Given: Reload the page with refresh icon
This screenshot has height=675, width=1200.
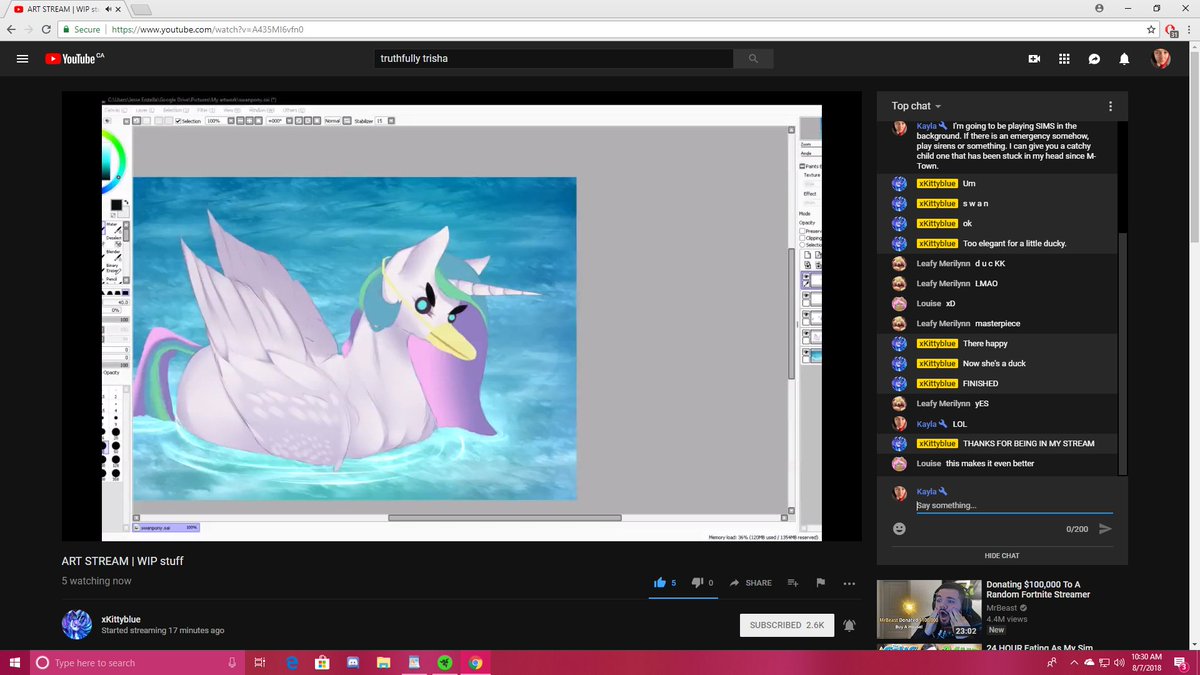Looking at the screenshot, I should coord(48,30).
